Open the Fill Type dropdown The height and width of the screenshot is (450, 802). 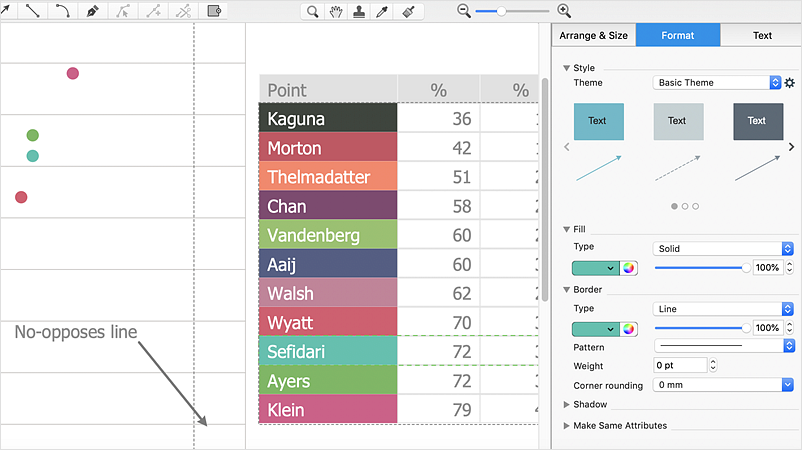723,249
